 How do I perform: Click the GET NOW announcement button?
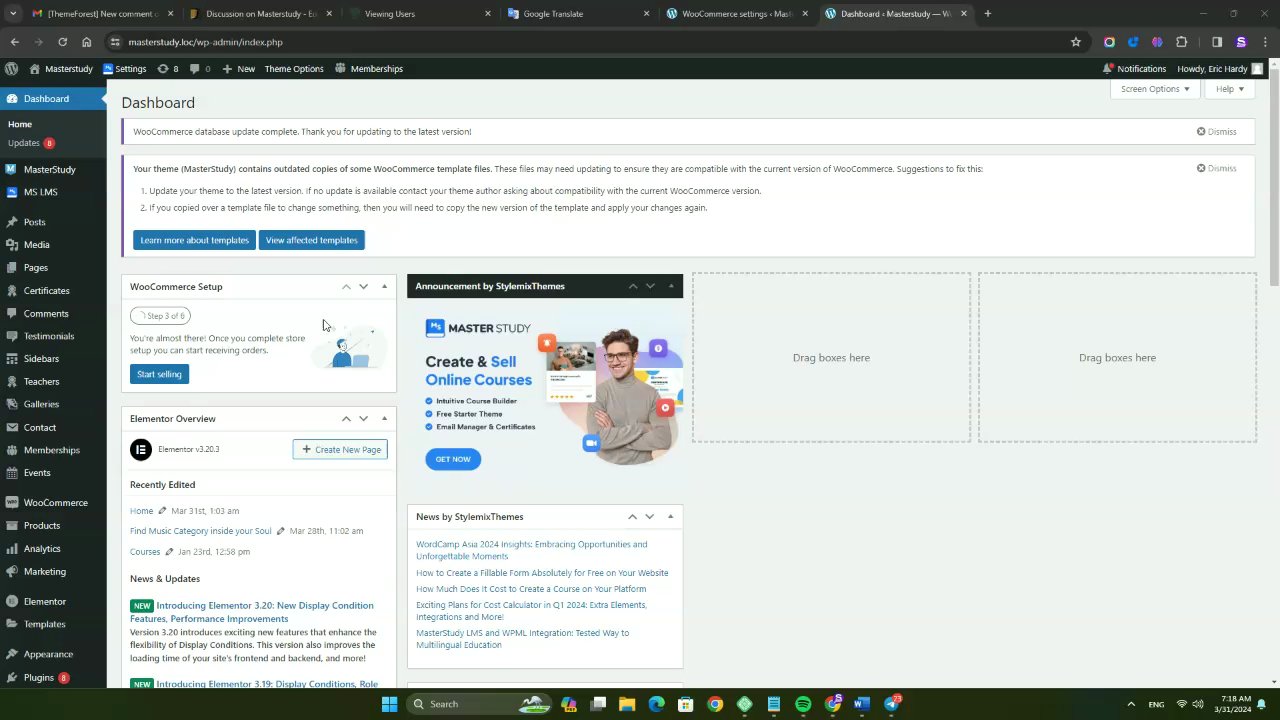click(453, 459)
